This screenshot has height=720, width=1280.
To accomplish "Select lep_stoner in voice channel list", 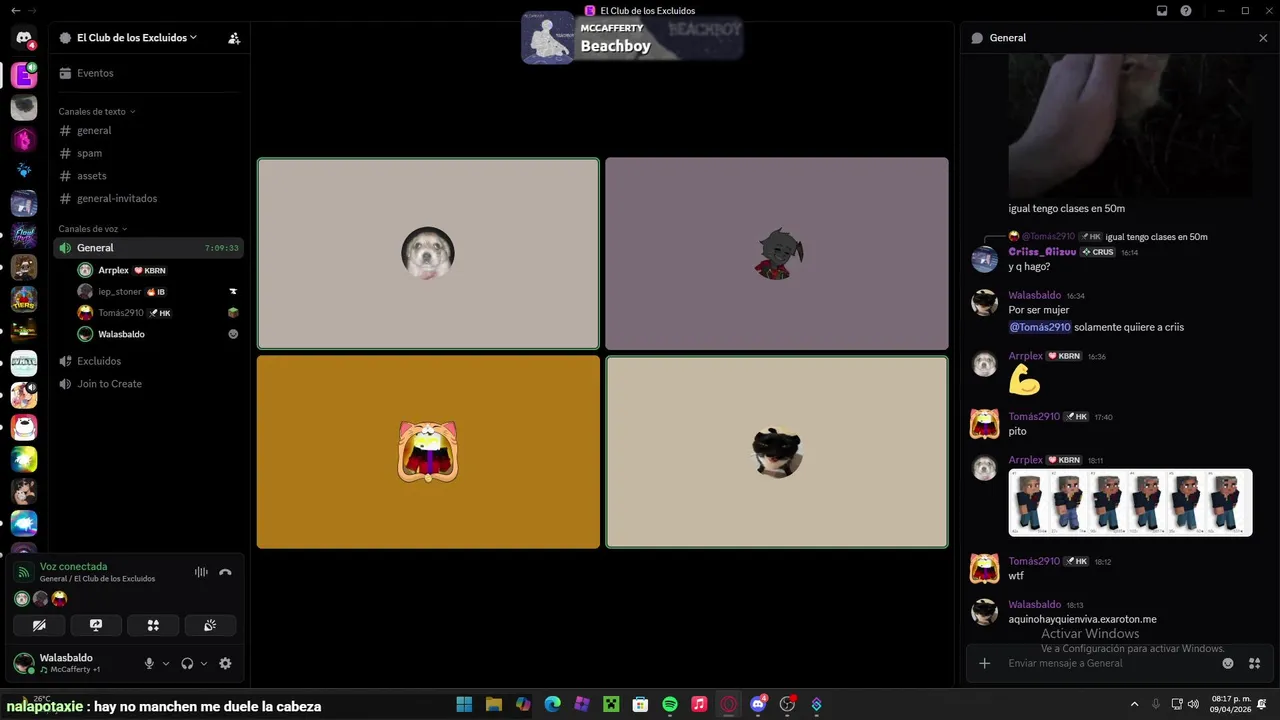I will click(159, 292).
